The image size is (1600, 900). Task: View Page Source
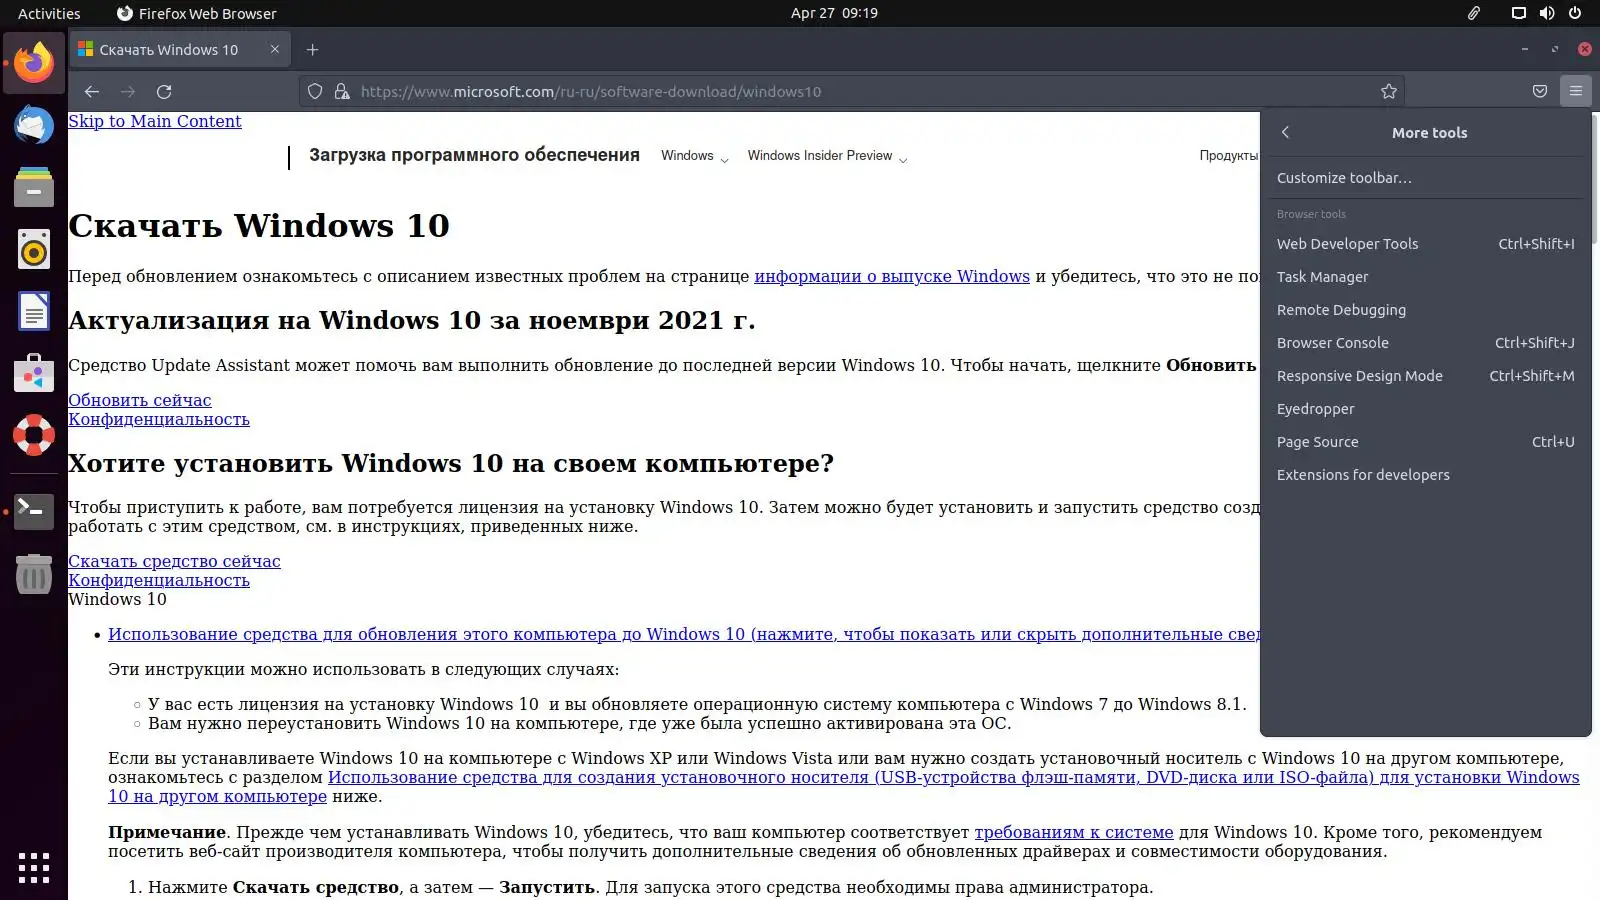tap(1426, 442)
